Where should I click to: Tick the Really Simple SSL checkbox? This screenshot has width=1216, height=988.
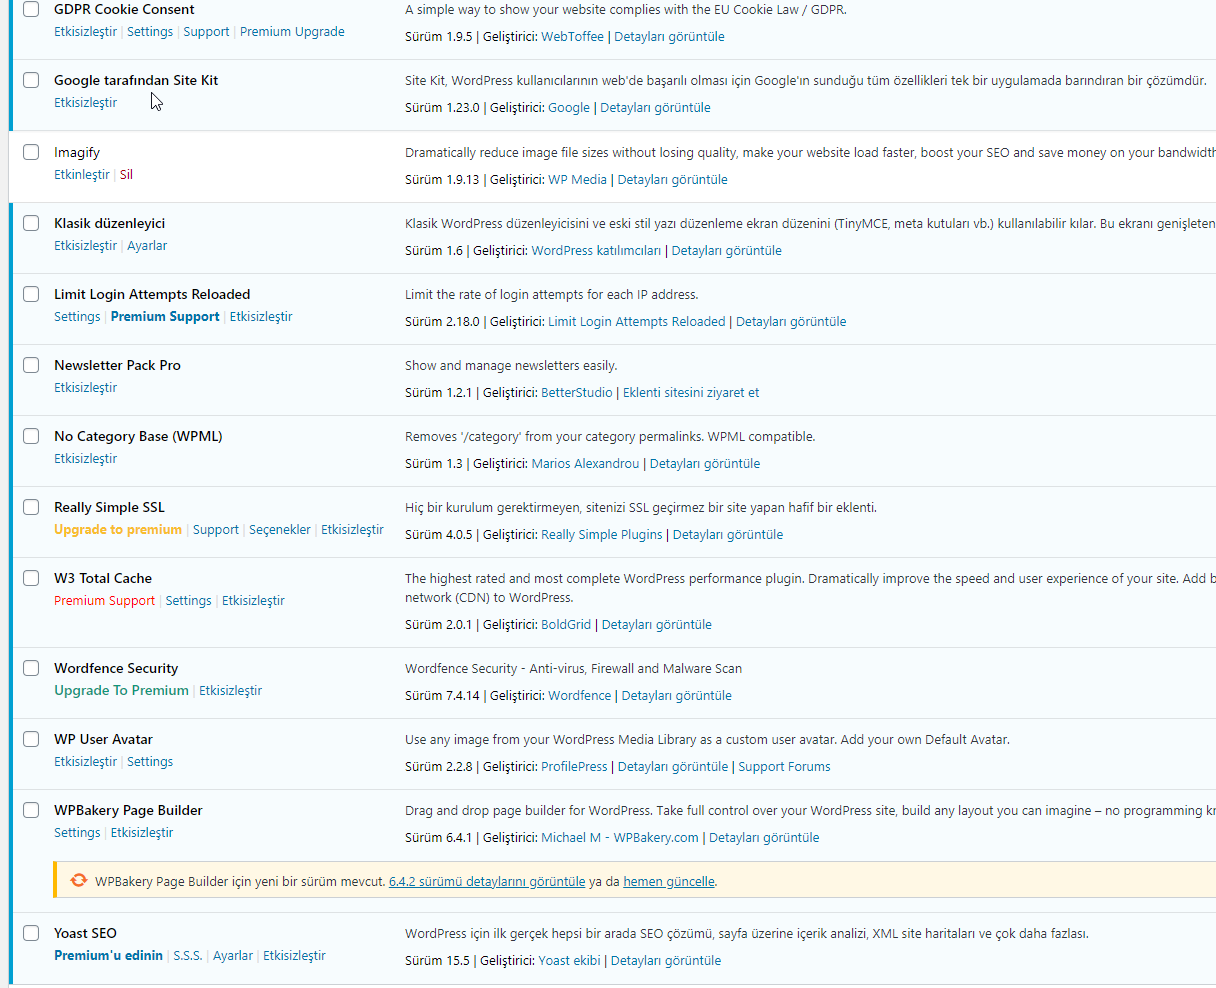click(31, 507)
